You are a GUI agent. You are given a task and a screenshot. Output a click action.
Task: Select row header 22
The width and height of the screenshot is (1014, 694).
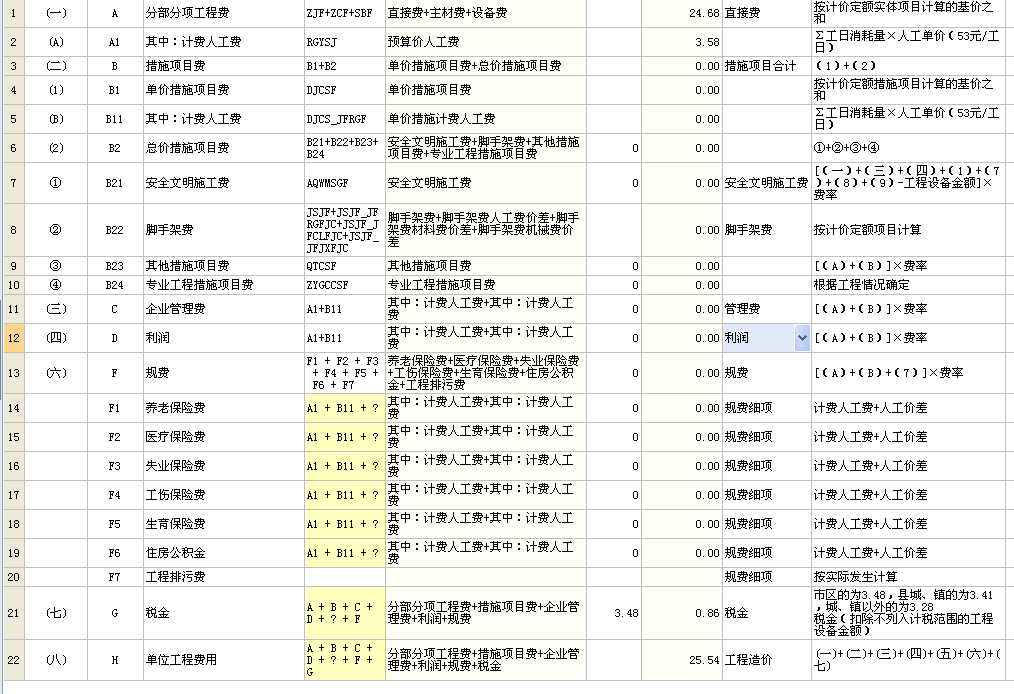click(14, 660)
